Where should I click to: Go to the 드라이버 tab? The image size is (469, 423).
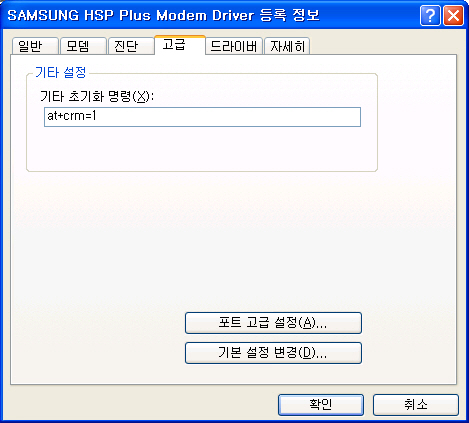point(234,46)
